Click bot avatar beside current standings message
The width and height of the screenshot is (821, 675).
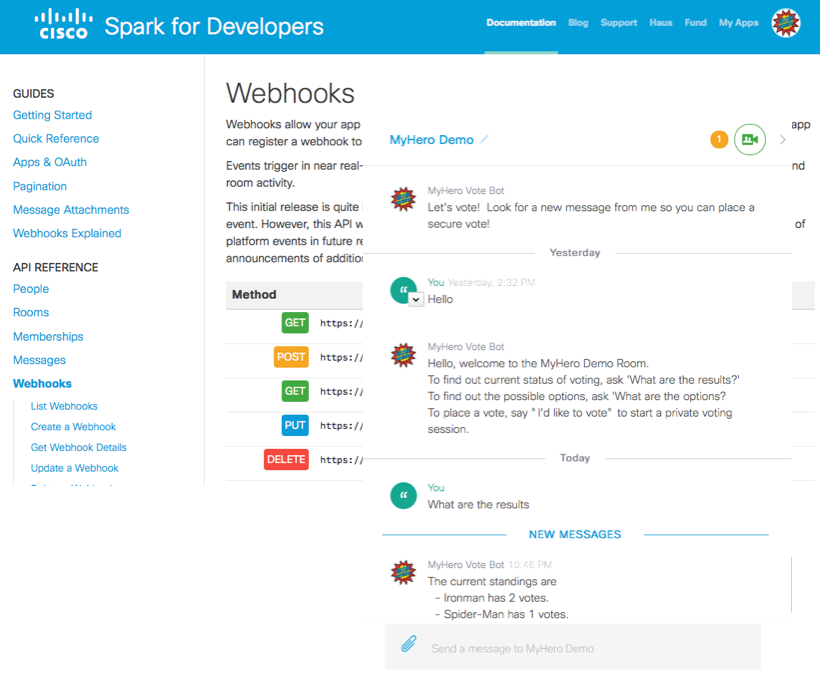(403, 572)
